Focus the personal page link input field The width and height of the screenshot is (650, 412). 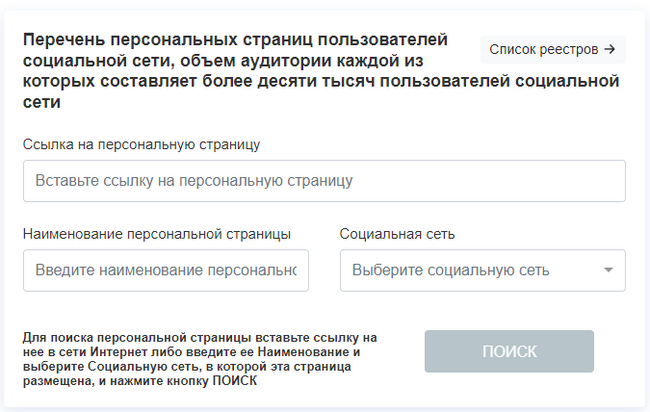pyautogui.click(x=324, y=181)
